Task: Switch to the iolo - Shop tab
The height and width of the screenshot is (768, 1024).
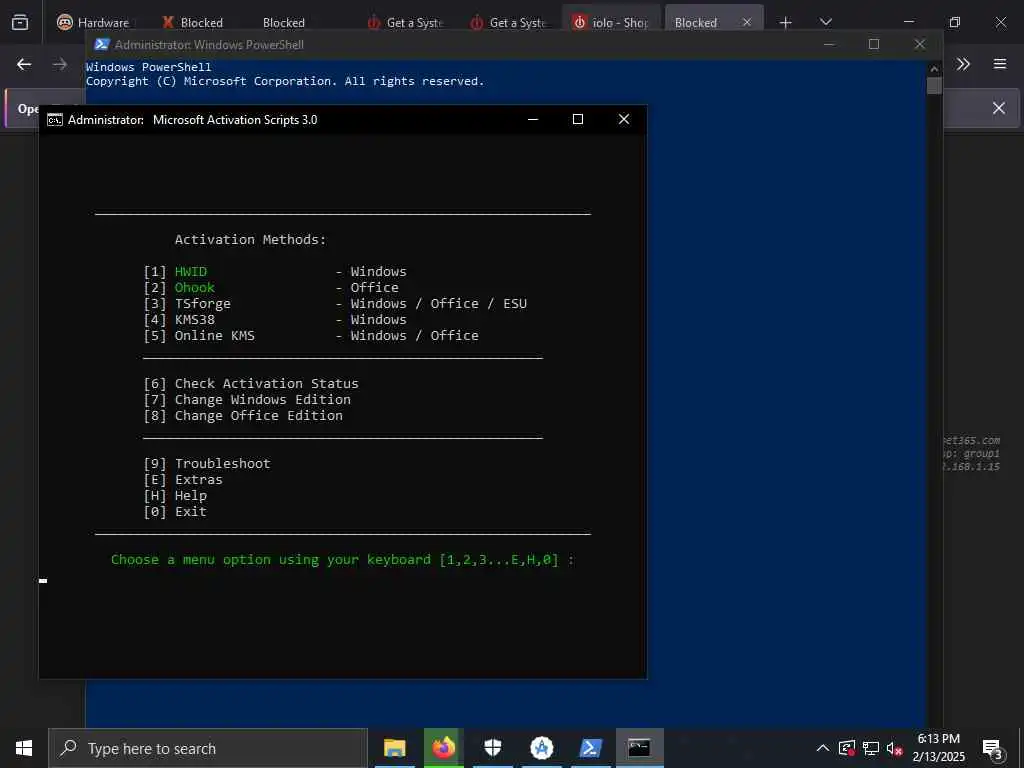Action: [611, 22]
